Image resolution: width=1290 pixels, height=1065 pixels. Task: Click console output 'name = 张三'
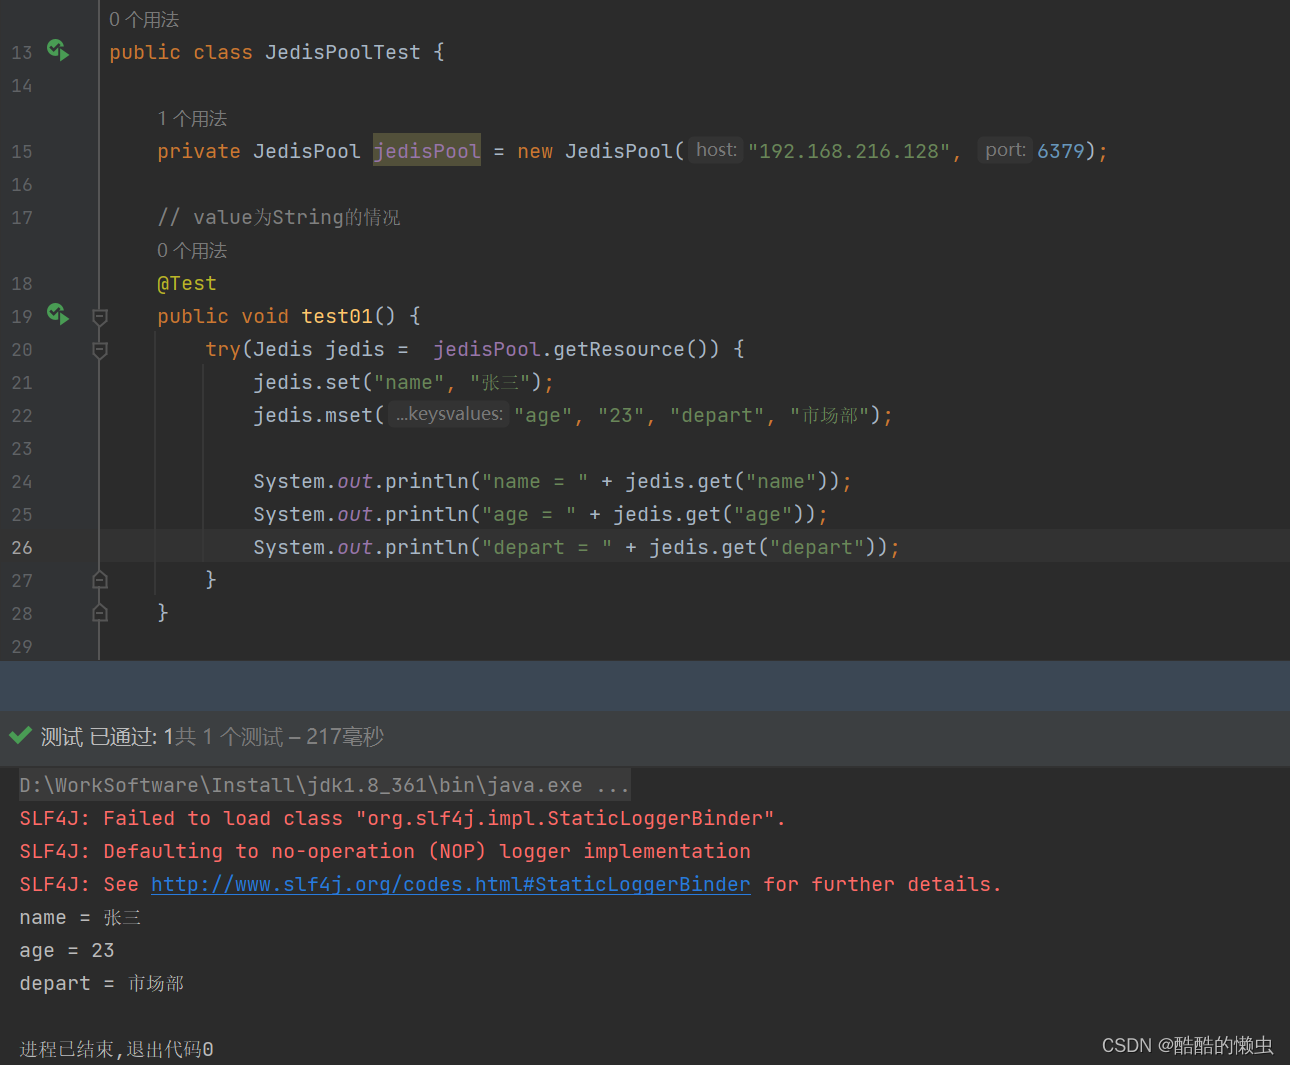click(x=80, y=917)
